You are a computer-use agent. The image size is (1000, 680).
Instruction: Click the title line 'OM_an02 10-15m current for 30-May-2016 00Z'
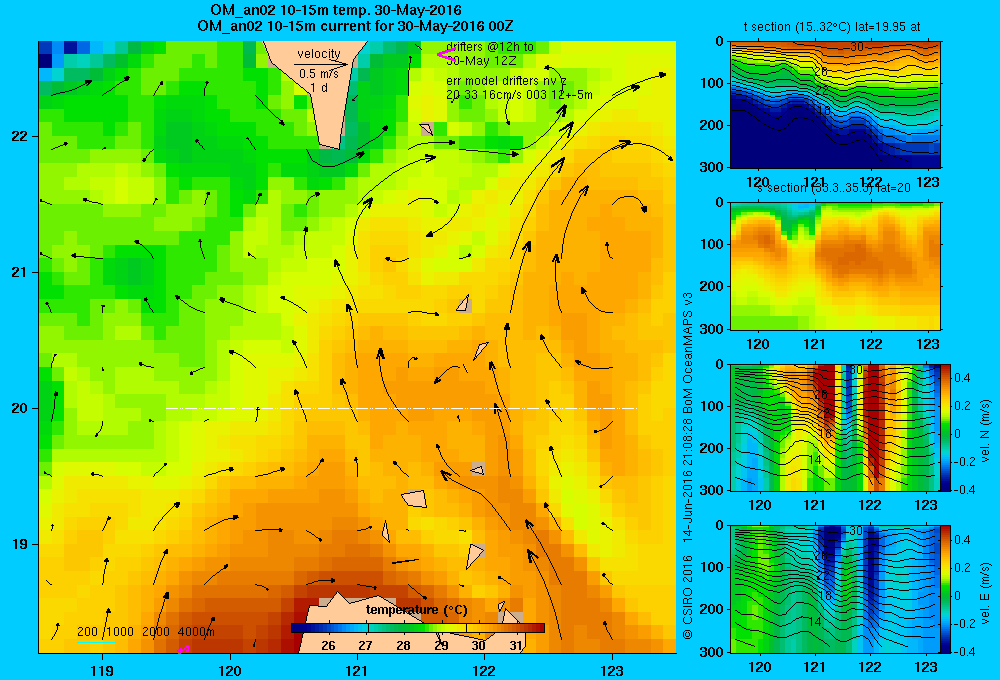pyautogui.click(x=355, y=26)
